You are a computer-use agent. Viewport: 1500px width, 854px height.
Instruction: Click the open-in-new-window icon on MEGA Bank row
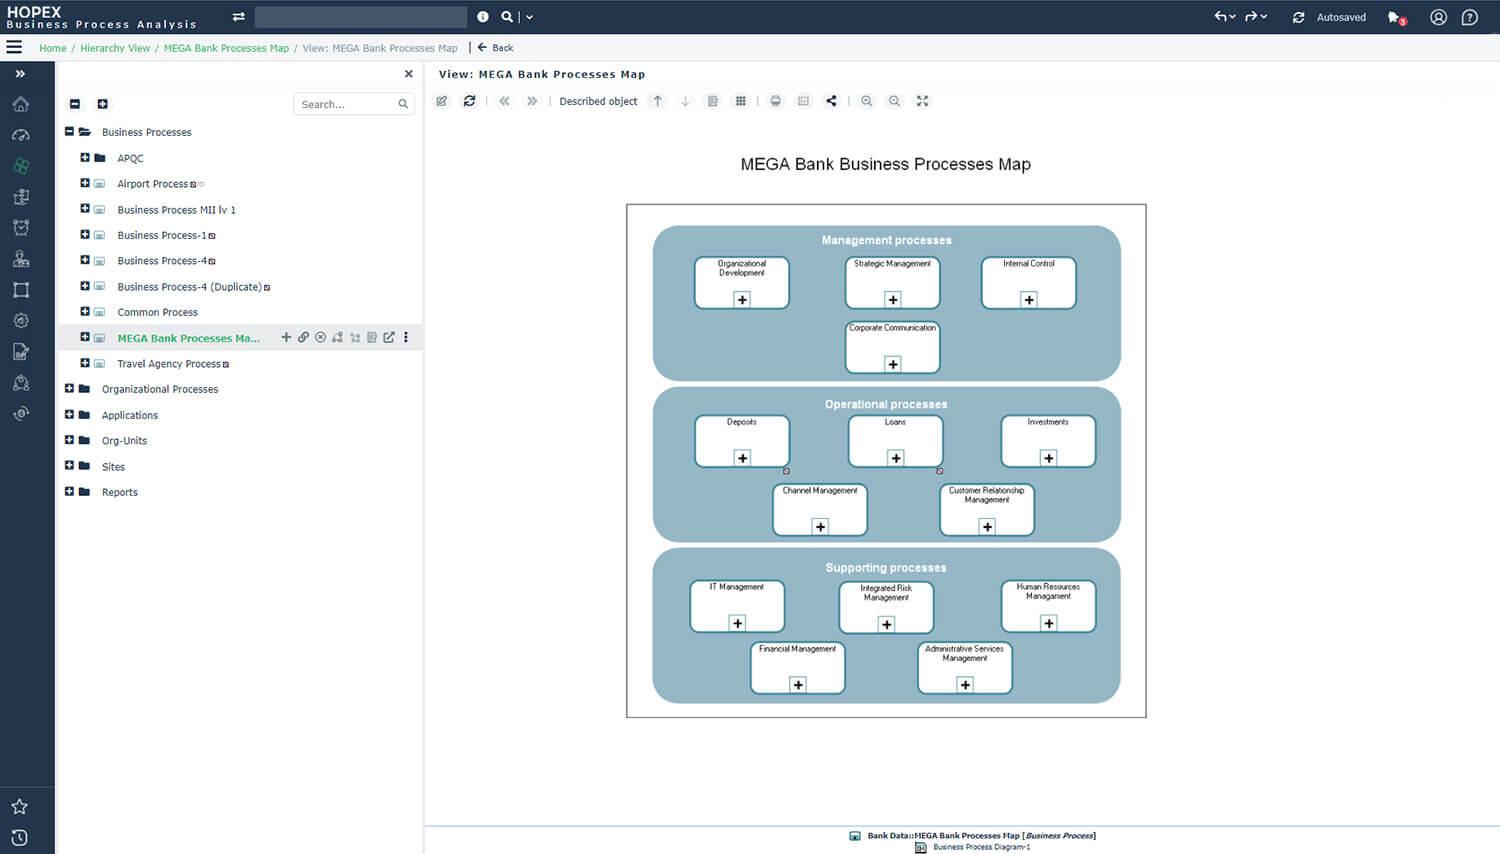pos(389,338)
